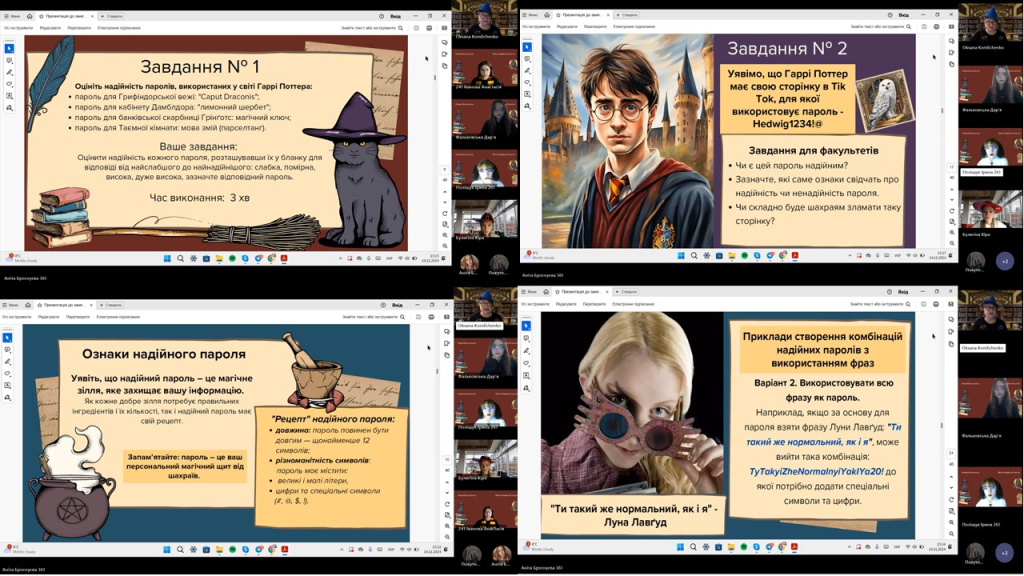Select the arrow tool in Завдання № 2 window
This screenshot has width=1024, height=576.
527,47
